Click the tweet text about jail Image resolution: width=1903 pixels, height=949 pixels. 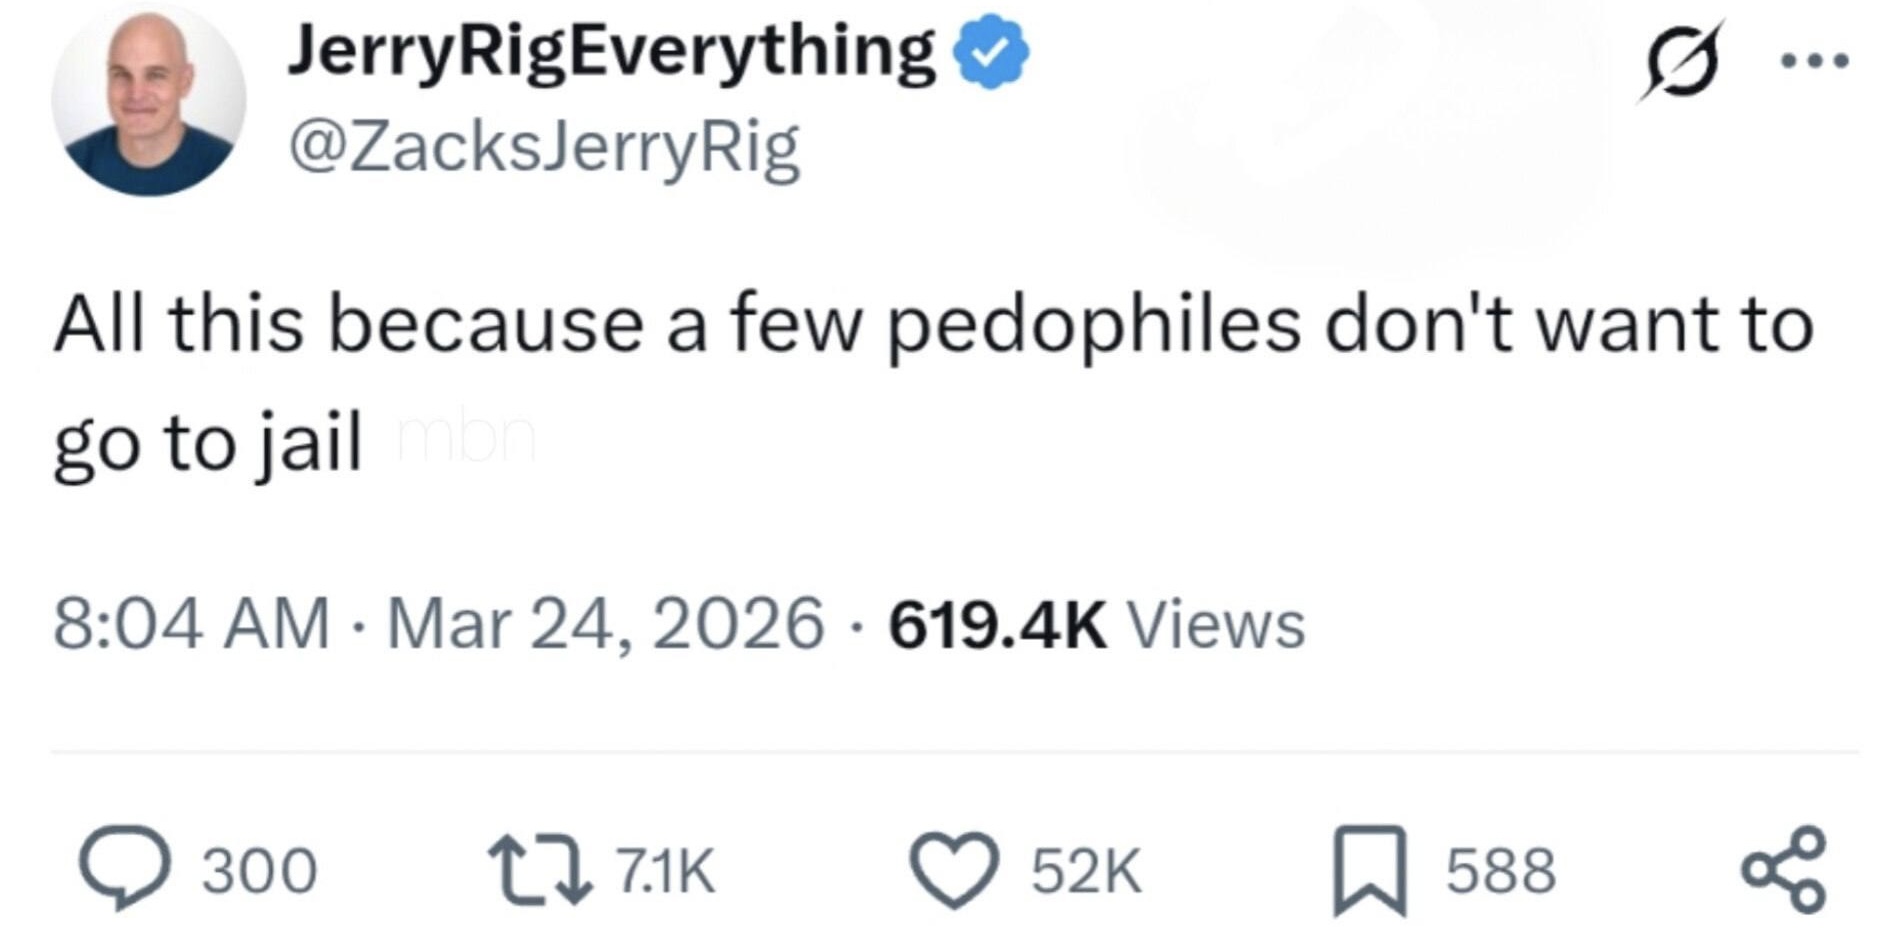pyautogui.click(x=934, y=385)
